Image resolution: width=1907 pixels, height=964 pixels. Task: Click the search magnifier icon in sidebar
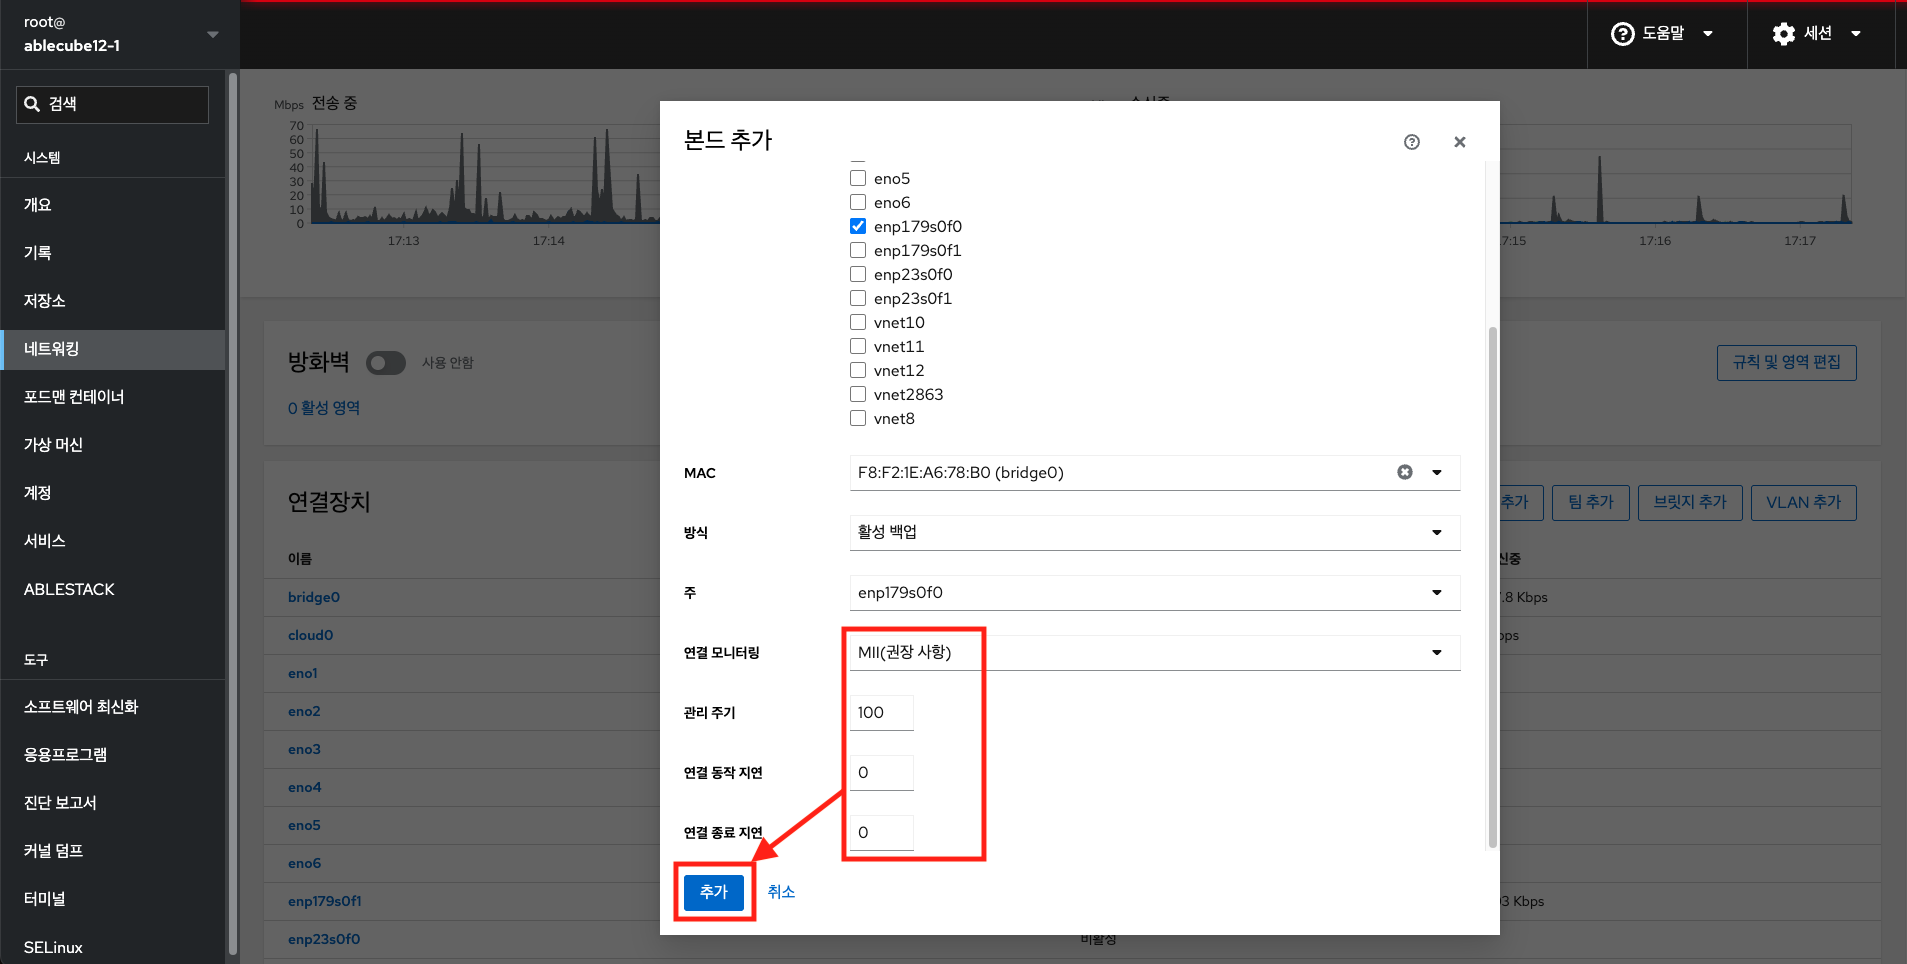[x=32, y=104]
